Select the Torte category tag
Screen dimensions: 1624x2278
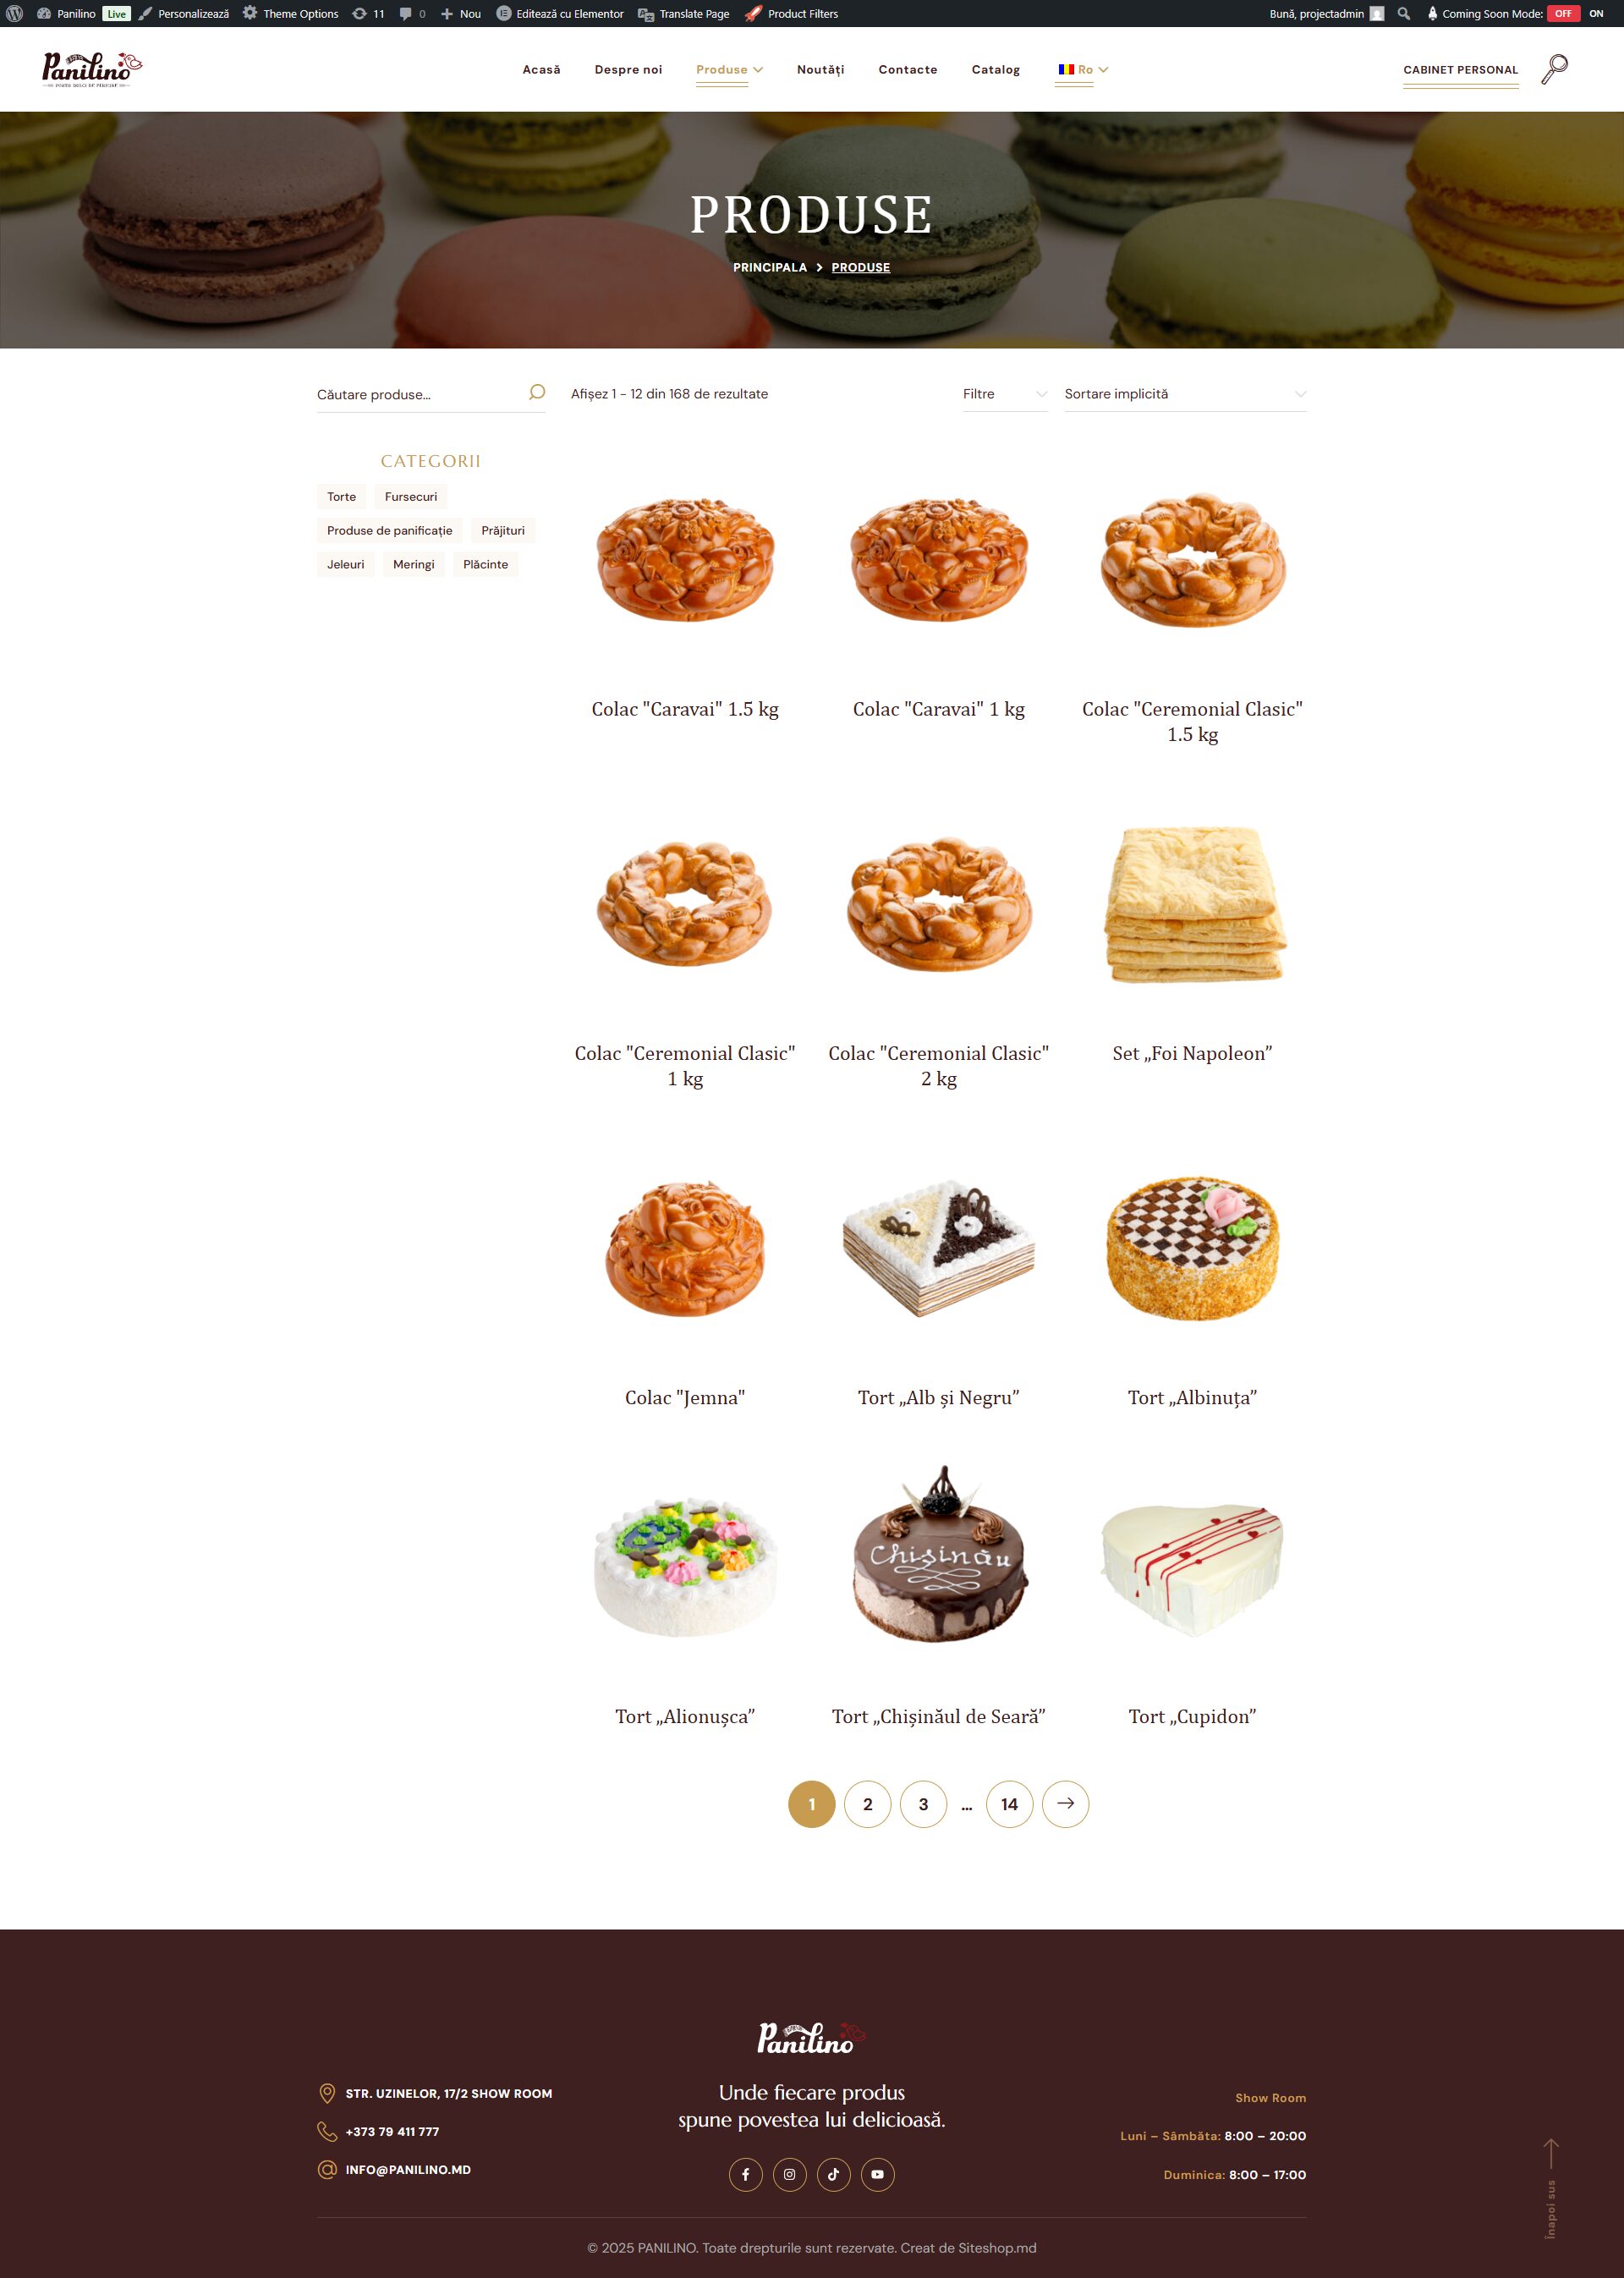click(x=341, y=497)
